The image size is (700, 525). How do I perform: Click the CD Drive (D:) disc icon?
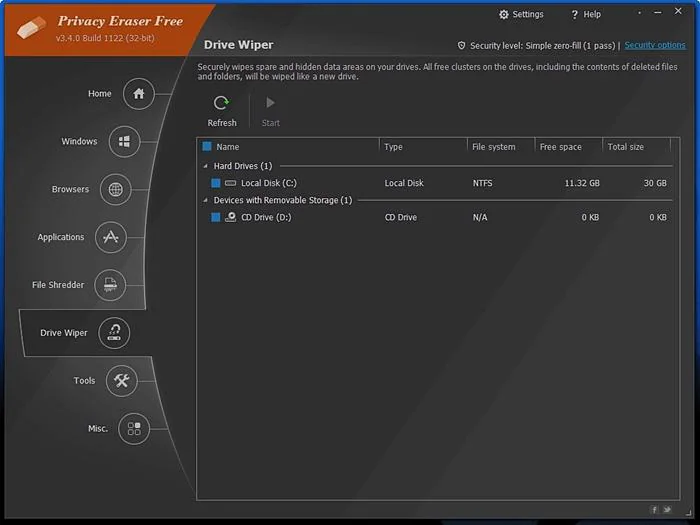[230, 217]
